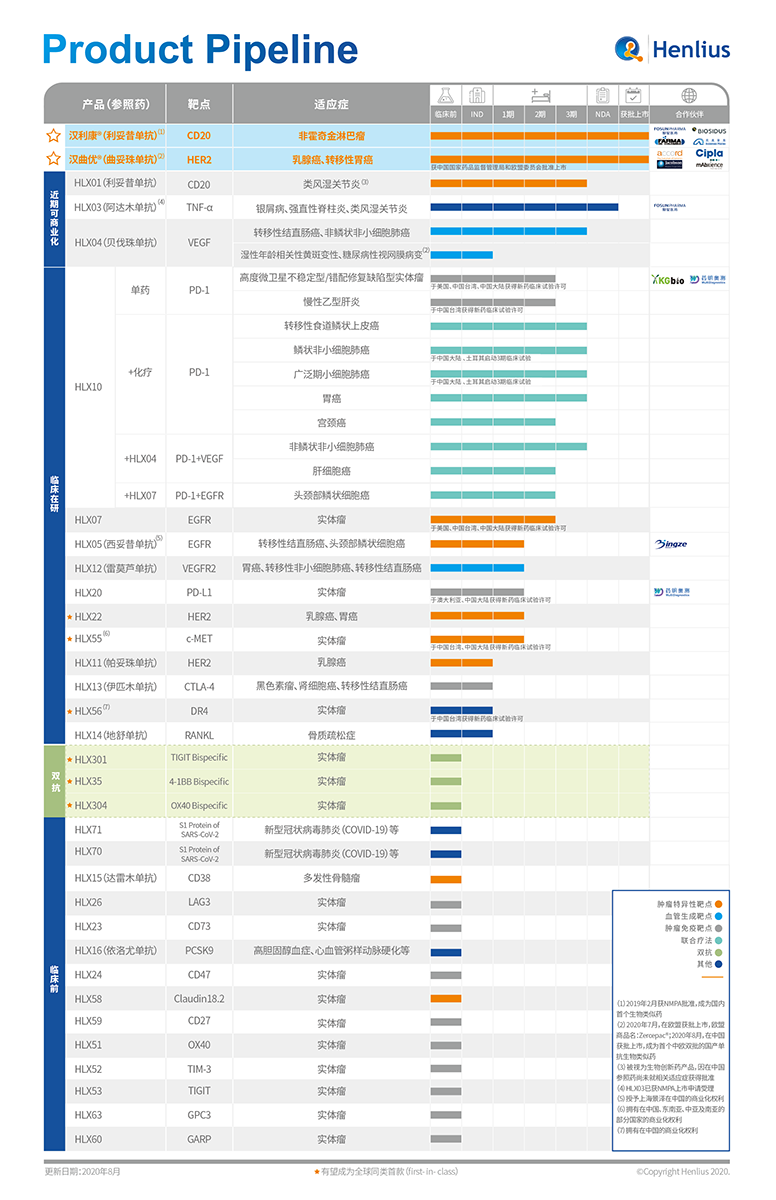Click the HLX10 product name
The image size is (776, 1200).
click(x=88, y=386)
